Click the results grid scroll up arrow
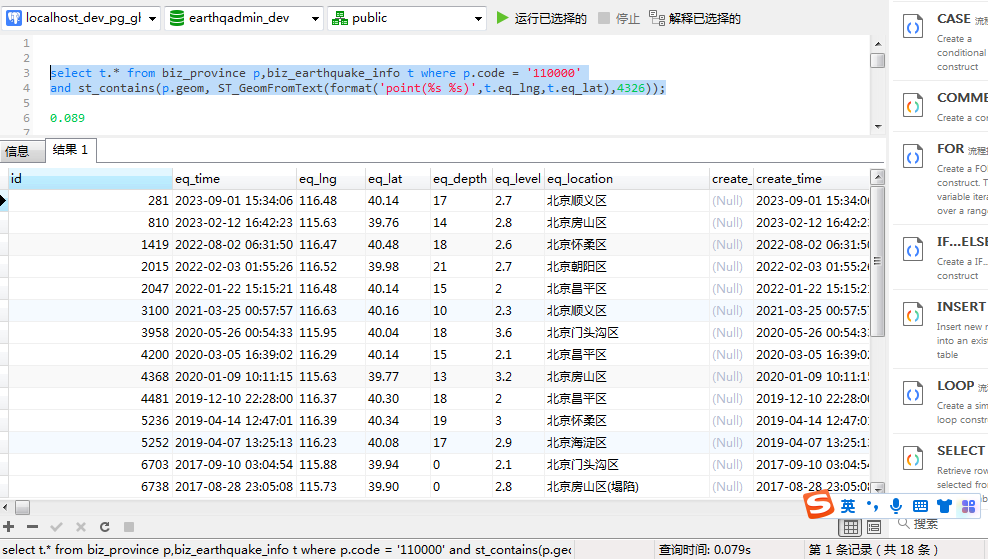 tap(877, 176)
